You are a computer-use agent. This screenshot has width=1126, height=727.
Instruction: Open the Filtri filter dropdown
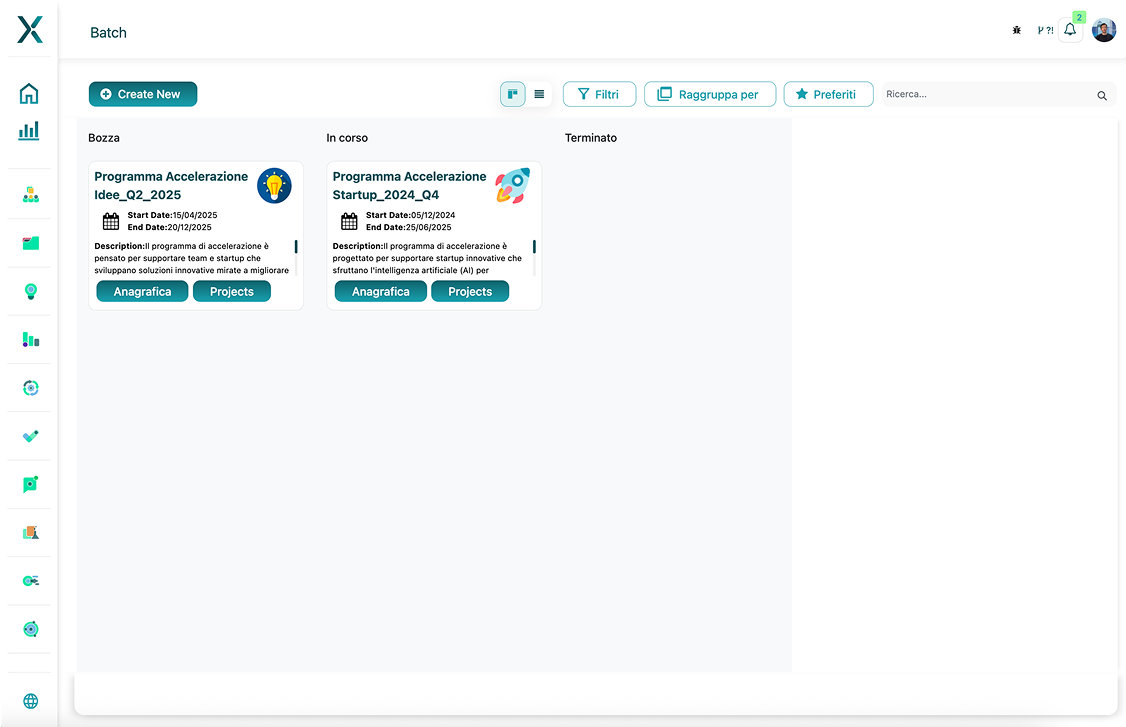(599, 94)
